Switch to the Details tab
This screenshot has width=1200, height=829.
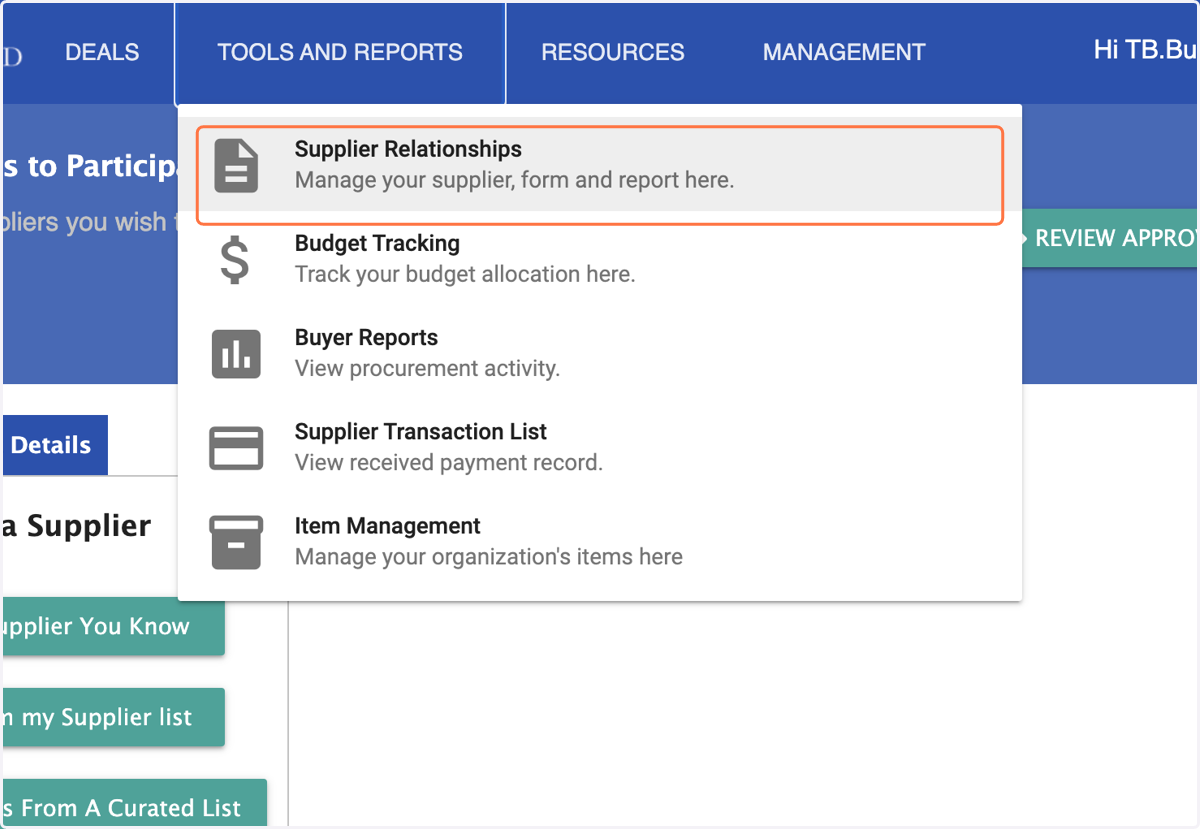click(x=54, y=445)
